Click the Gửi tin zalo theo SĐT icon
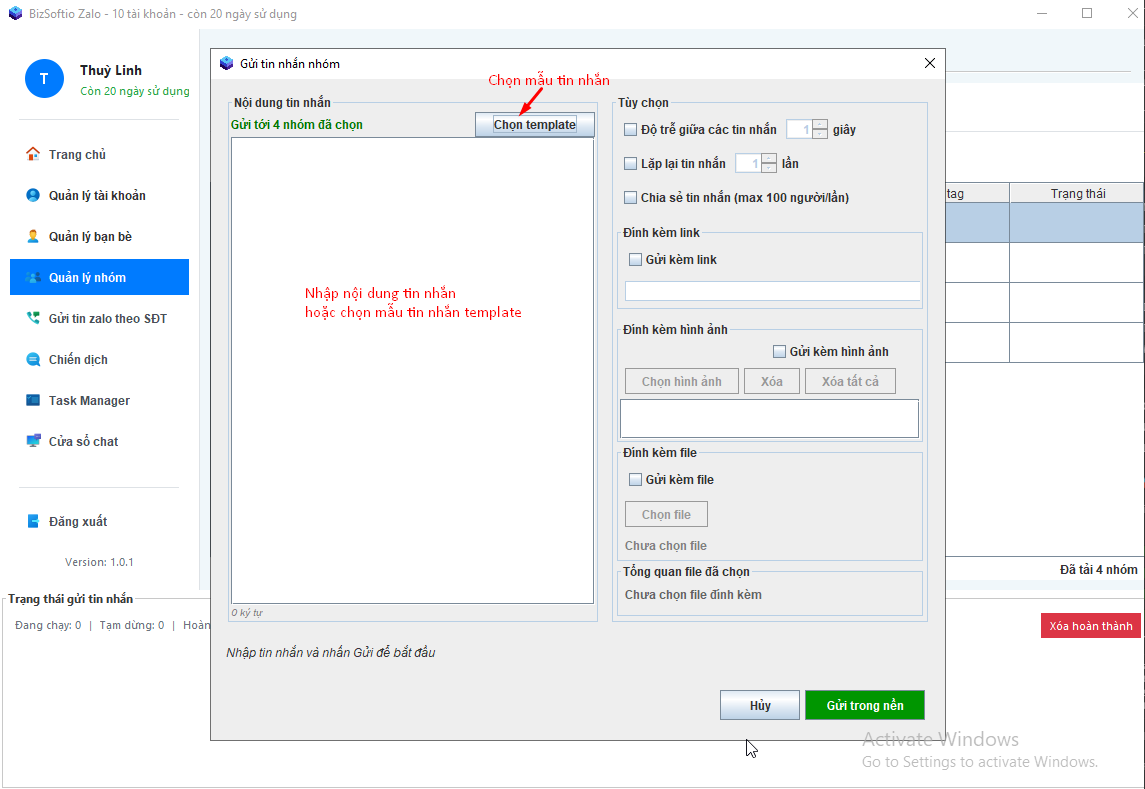The height and width of the screenshot is (789, 1145). (x=33, y=319)
